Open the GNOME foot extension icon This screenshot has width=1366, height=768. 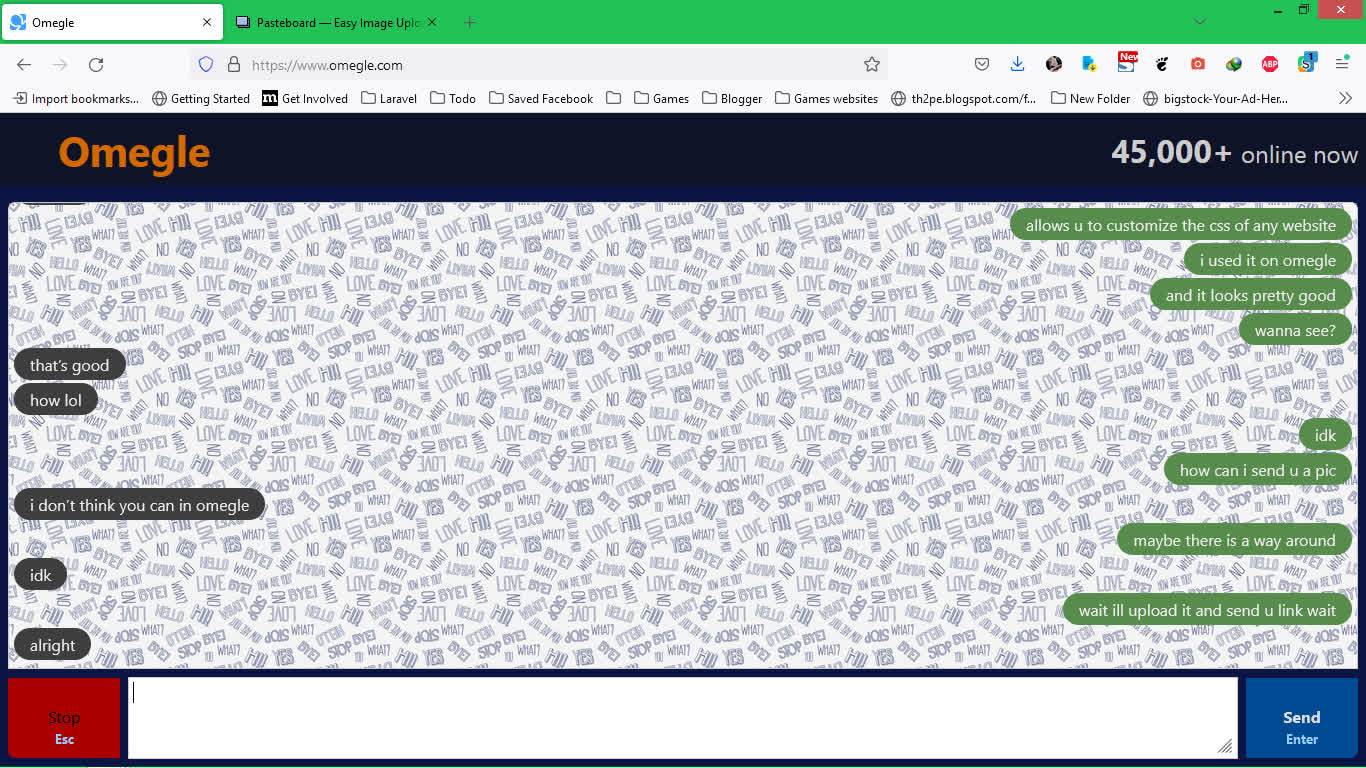(x=1162, y=64)
